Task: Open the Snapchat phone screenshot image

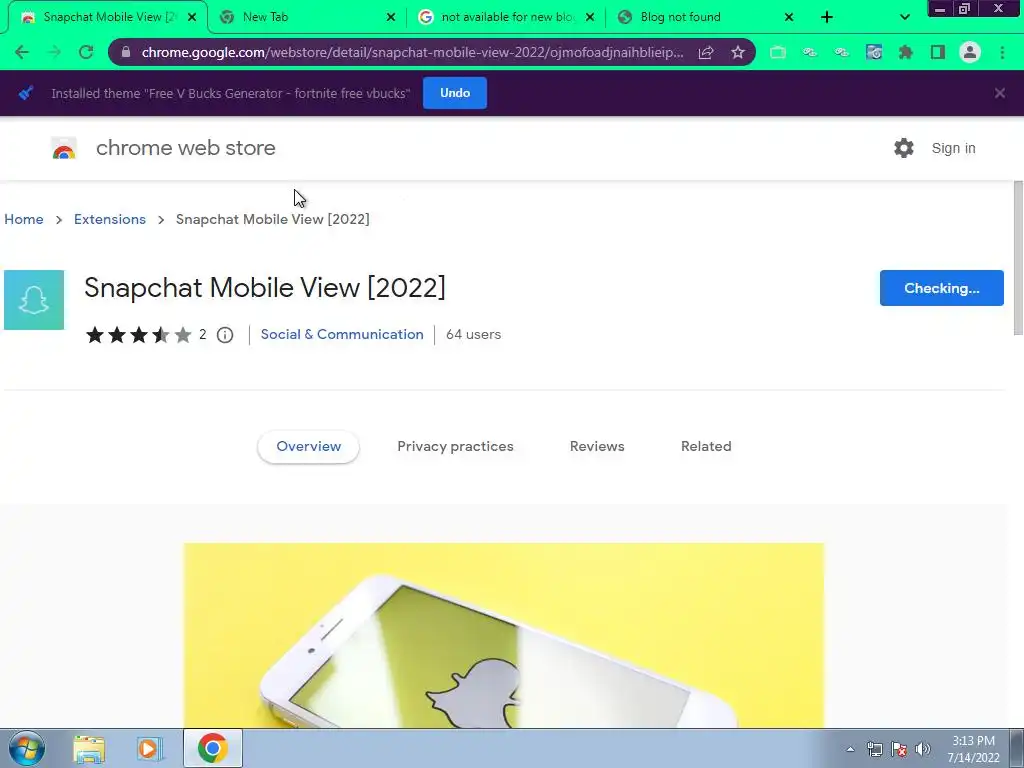Action: tap(504, 635)
